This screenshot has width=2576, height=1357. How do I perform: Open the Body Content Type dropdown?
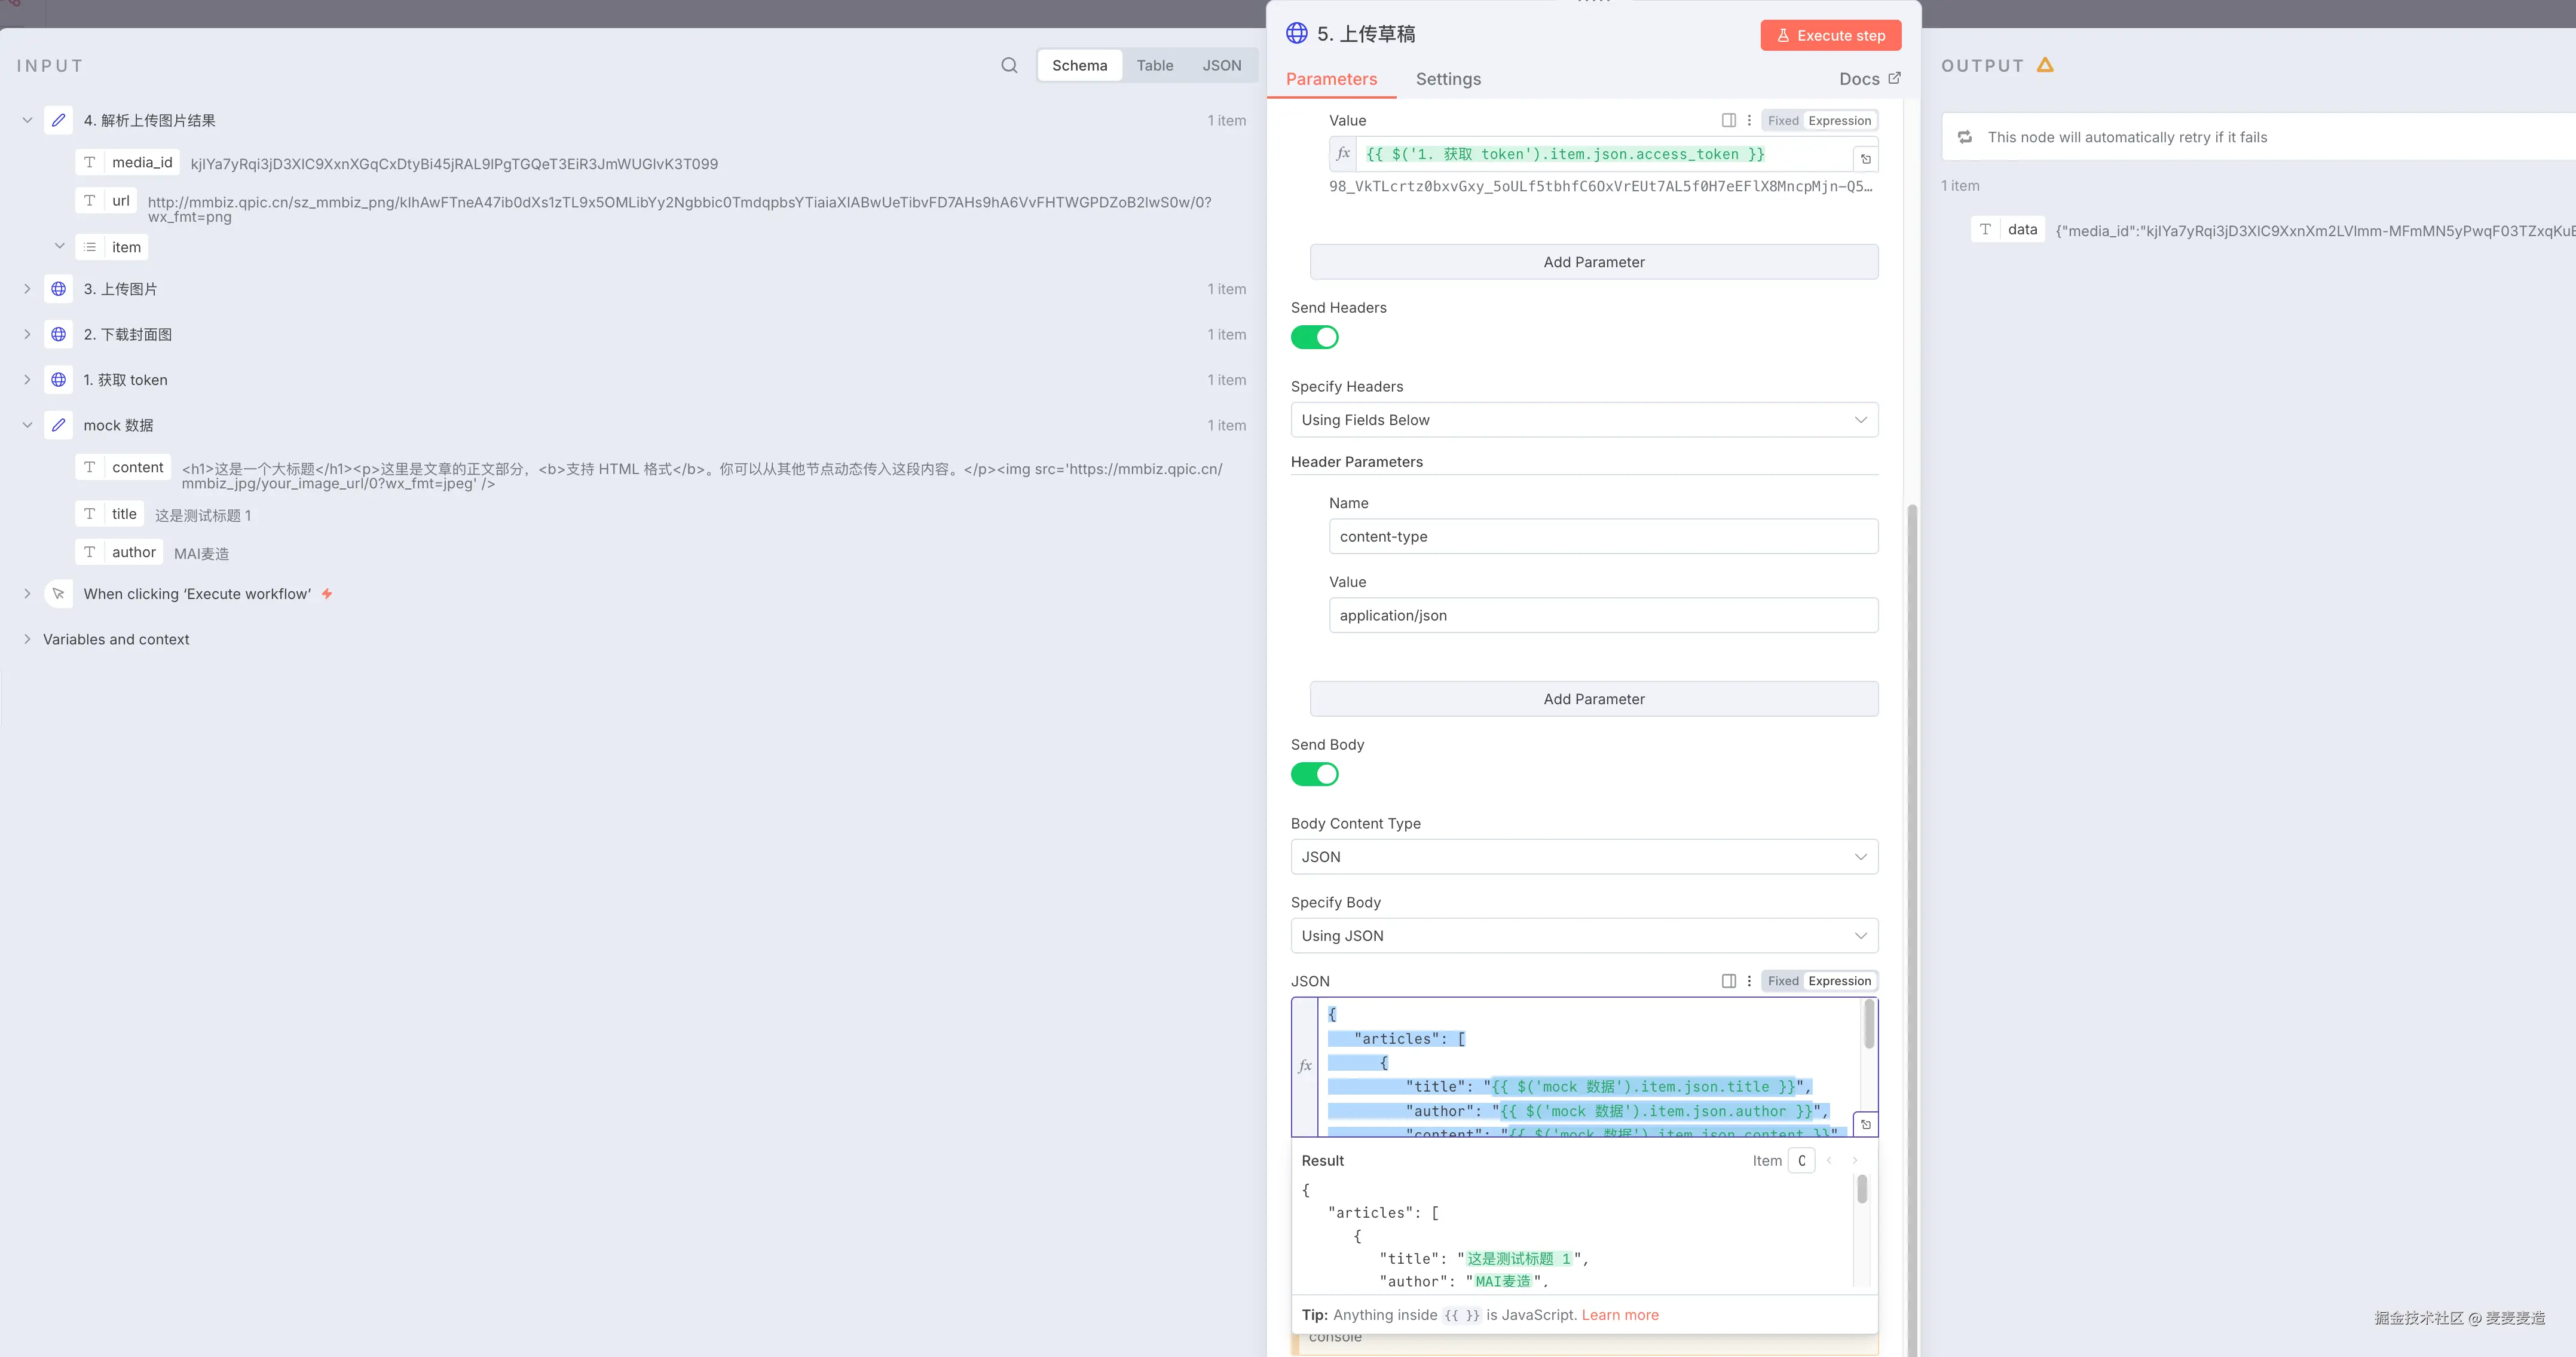1583,857
